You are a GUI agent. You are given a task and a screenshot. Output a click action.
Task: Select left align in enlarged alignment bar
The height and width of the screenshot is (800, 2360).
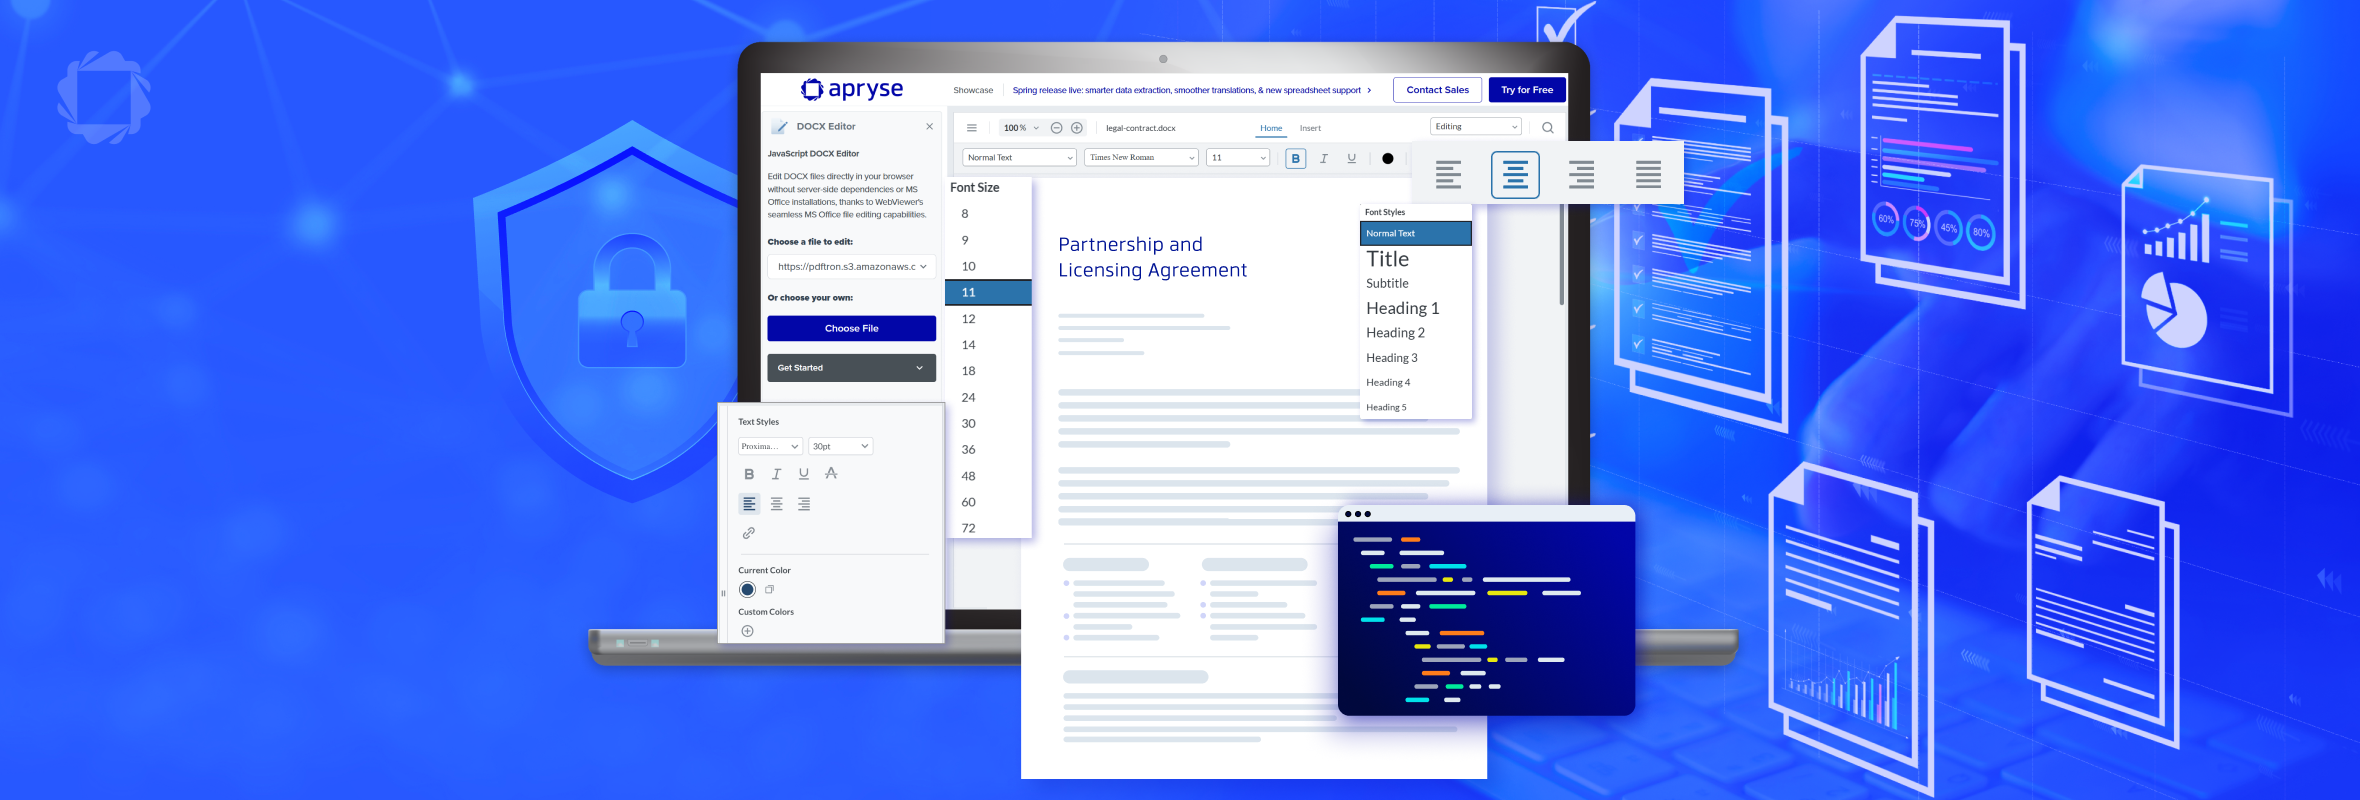1448,175
